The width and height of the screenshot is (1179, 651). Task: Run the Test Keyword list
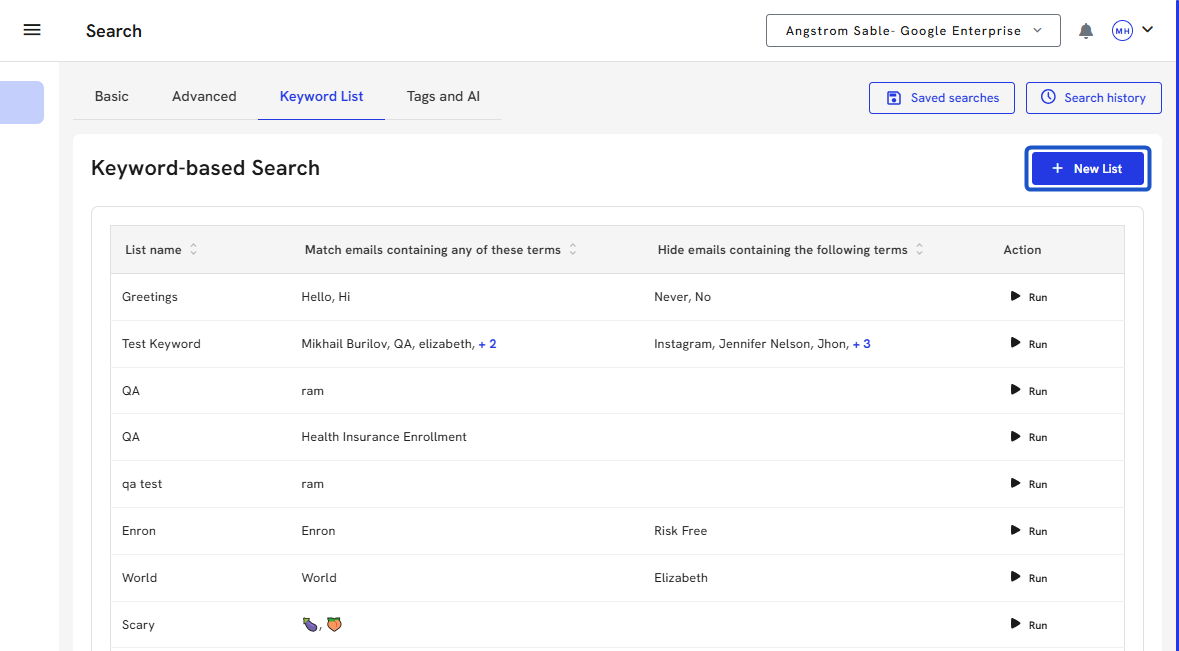point(1029,344)
